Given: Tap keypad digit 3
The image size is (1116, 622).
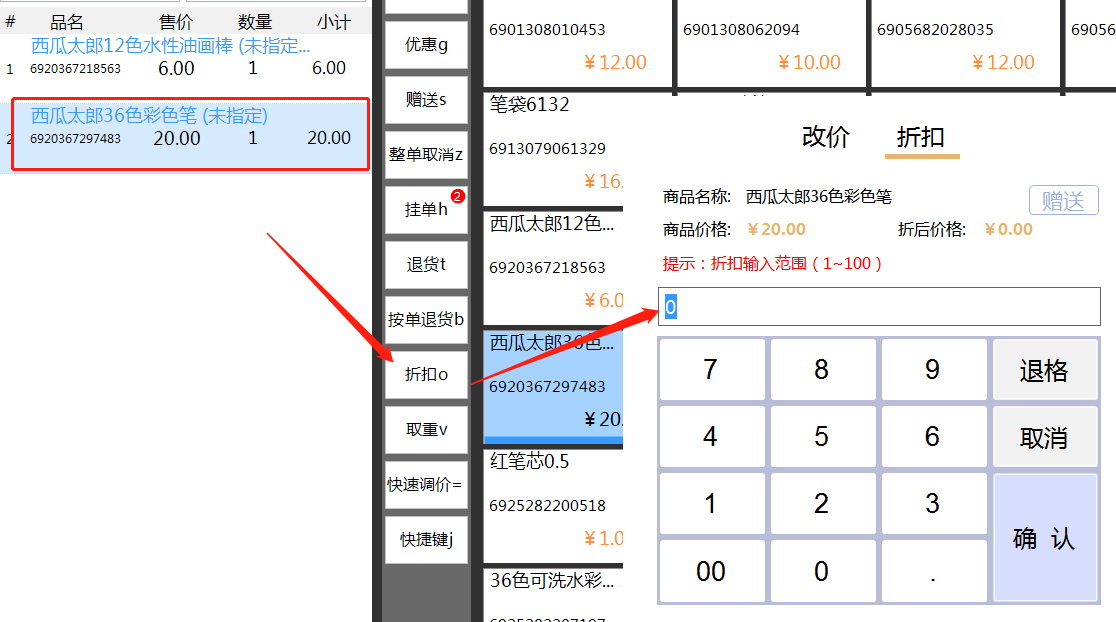Looking at the screenshot, I should click(934, 504).
